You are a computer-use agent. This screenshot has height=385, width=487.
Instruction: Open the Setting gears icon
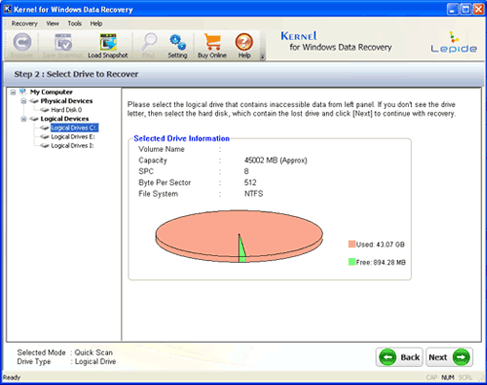[177, 42]
